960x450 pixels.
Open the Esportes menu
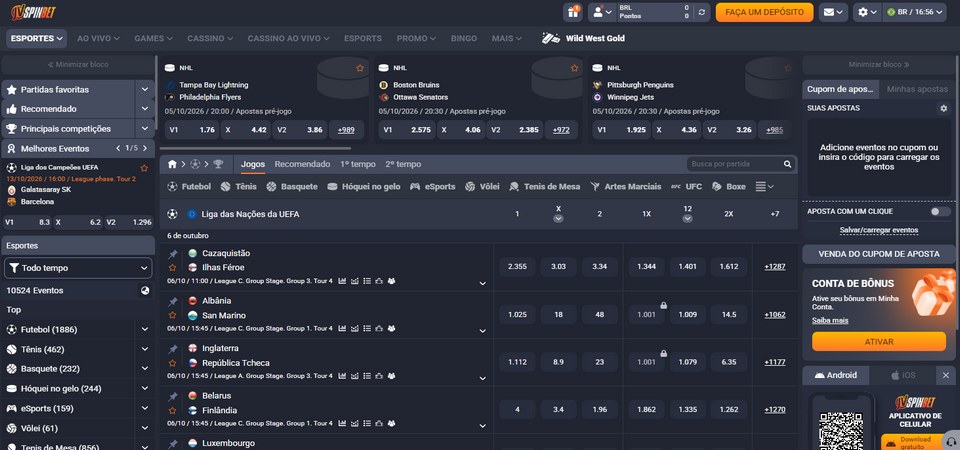point(37,39)
